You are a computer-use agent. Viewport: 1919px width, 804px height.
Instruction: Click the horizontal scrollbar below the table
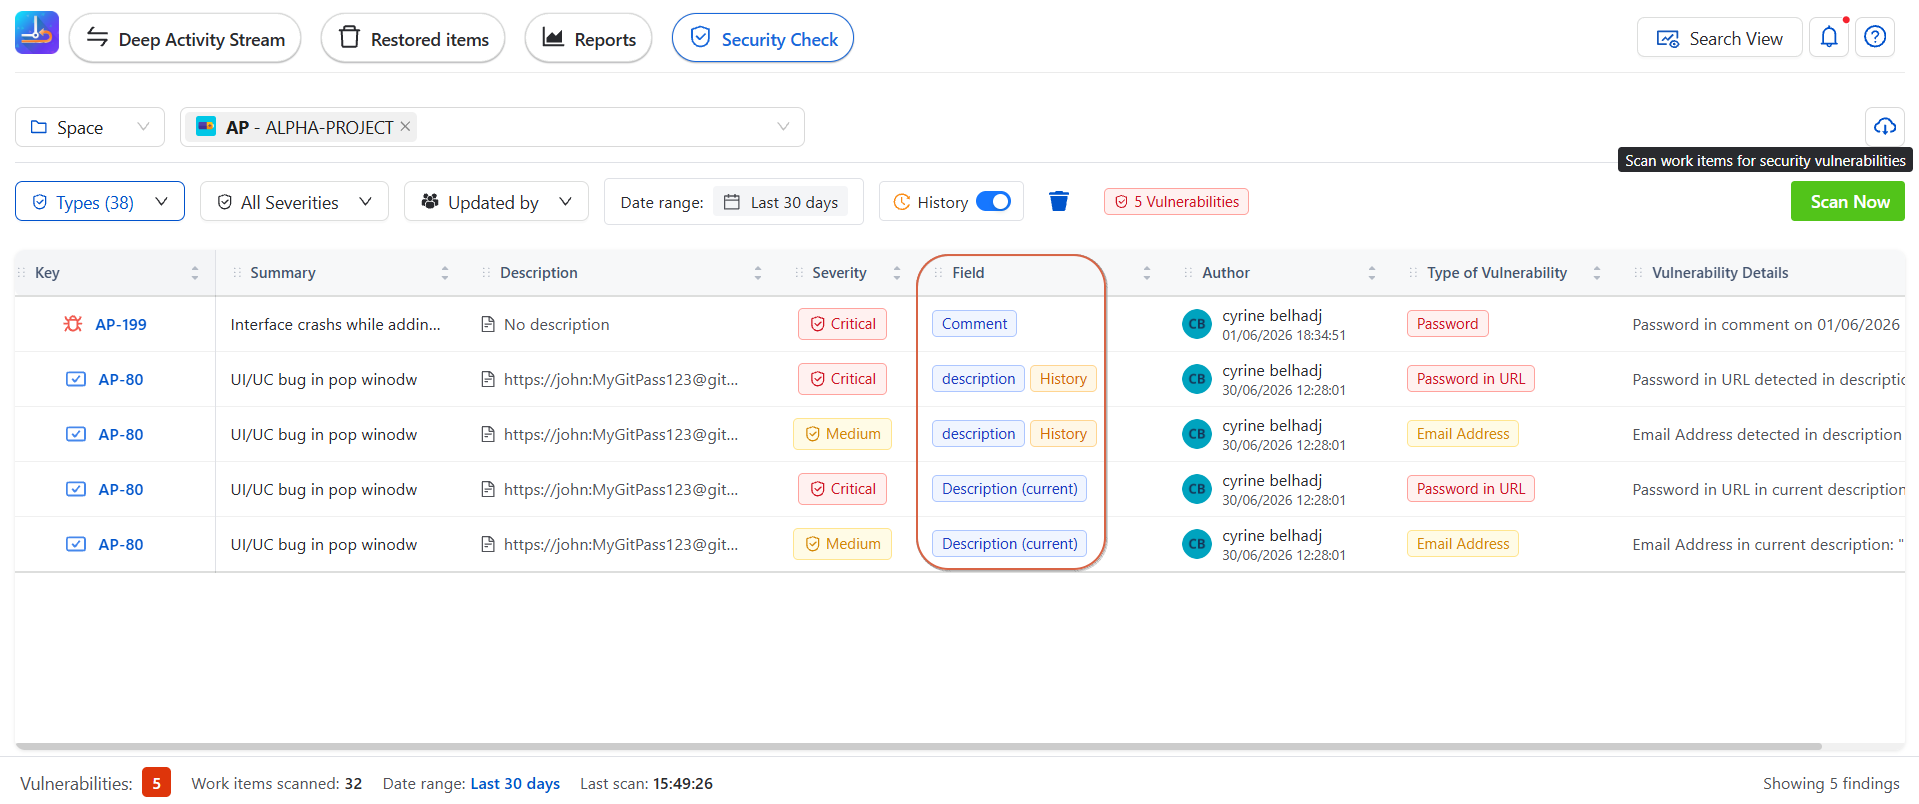(918, 746)
